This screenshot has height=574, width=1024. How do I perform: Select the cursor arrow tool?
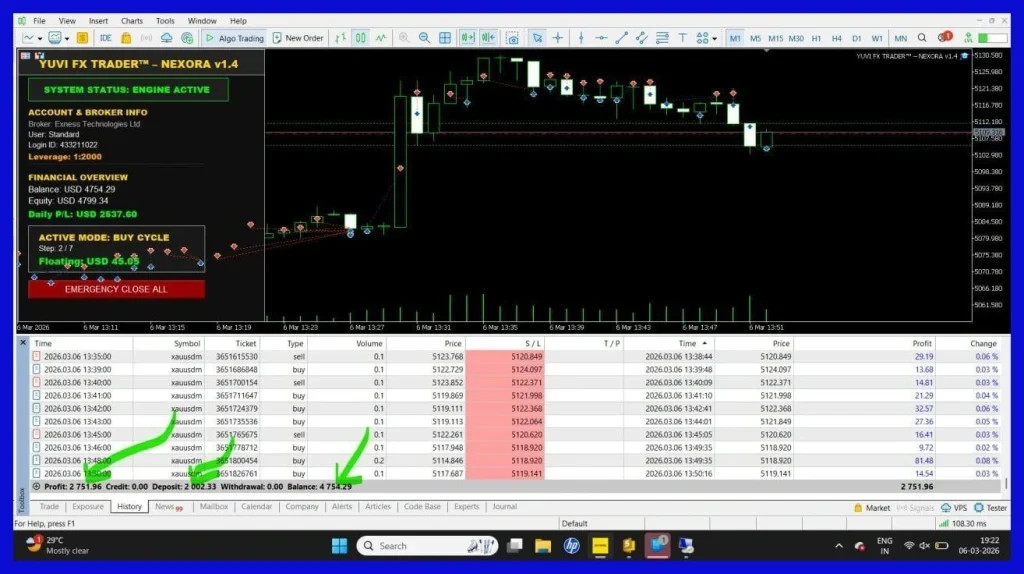pos(537,38)
